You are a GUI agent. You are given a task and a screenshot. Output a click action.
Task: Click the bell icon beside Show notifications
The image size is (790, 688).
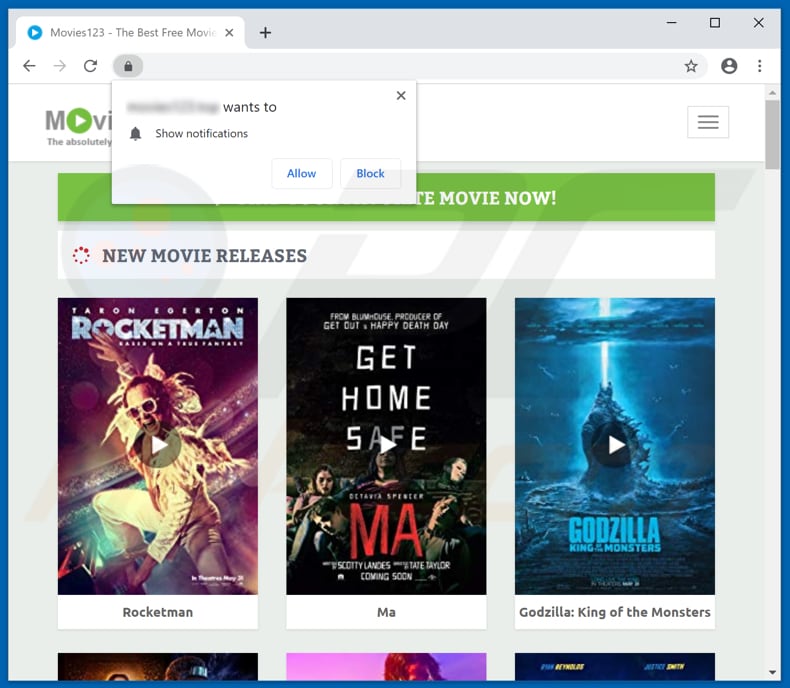pyautogui.click(x=136, y=133)
